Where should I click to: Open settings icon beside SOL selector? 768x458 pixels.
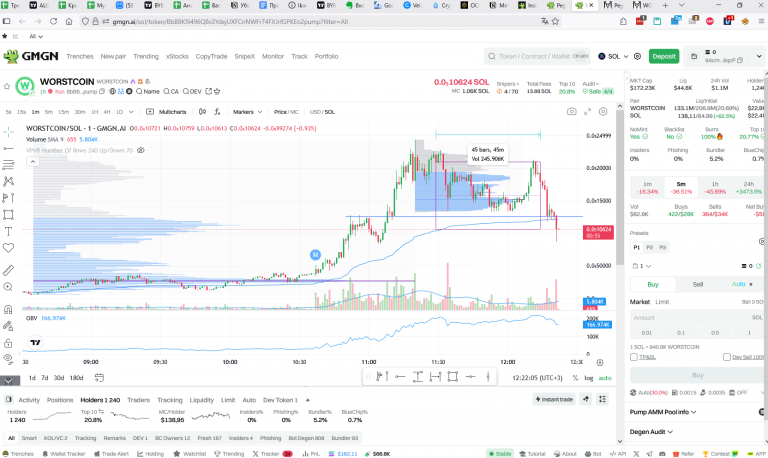(x=637, y=56)
